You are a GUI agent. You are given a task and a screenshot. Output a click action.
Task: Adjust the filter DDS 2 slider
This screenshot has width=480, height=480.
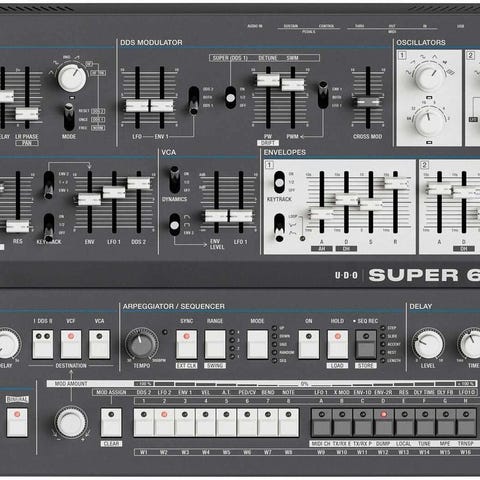click(x=139, y=183)
